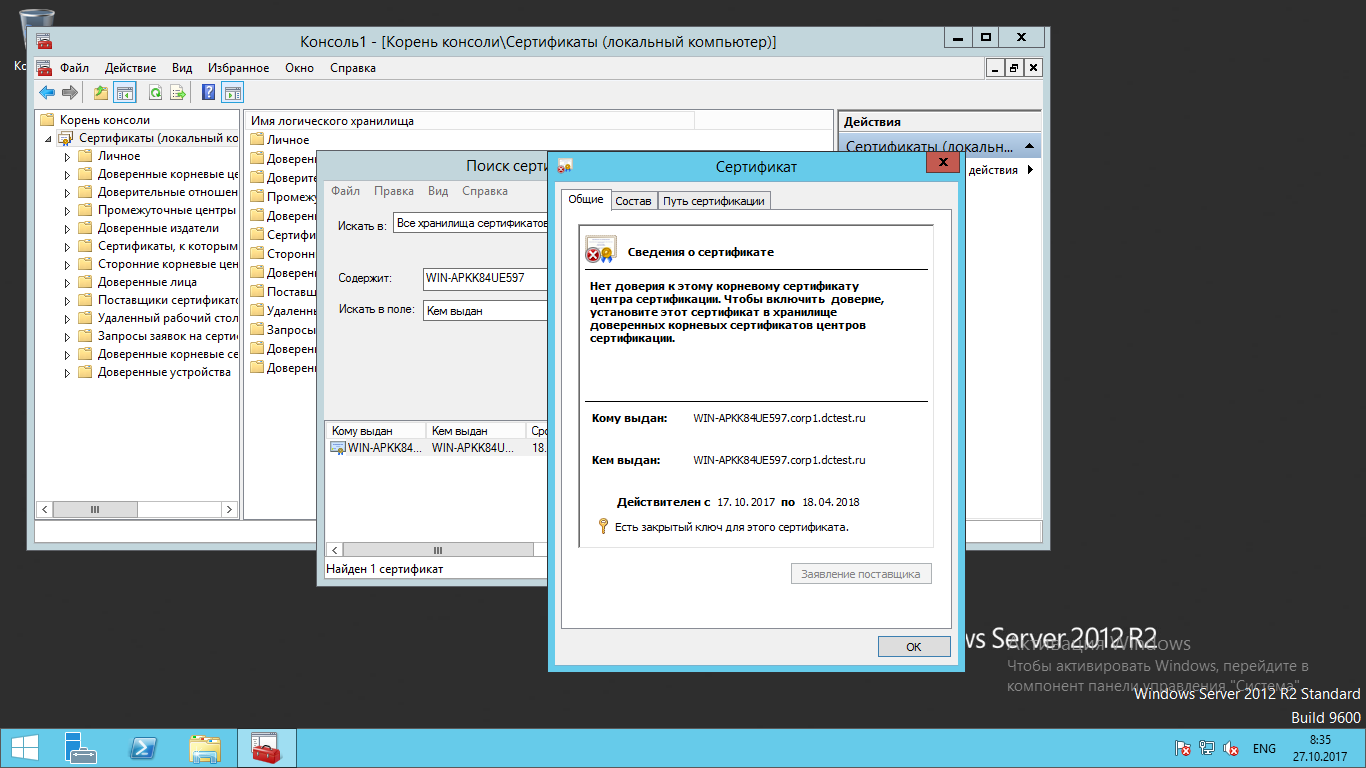
Task: Open the Окно menu
Action: point(299,68)
